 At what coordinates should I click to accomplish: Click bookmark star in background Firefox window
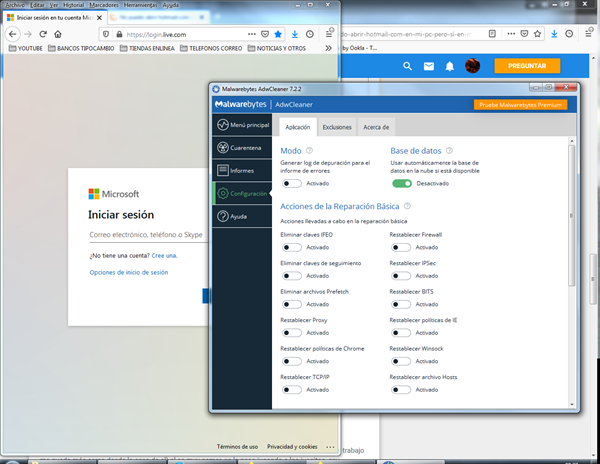538,34
